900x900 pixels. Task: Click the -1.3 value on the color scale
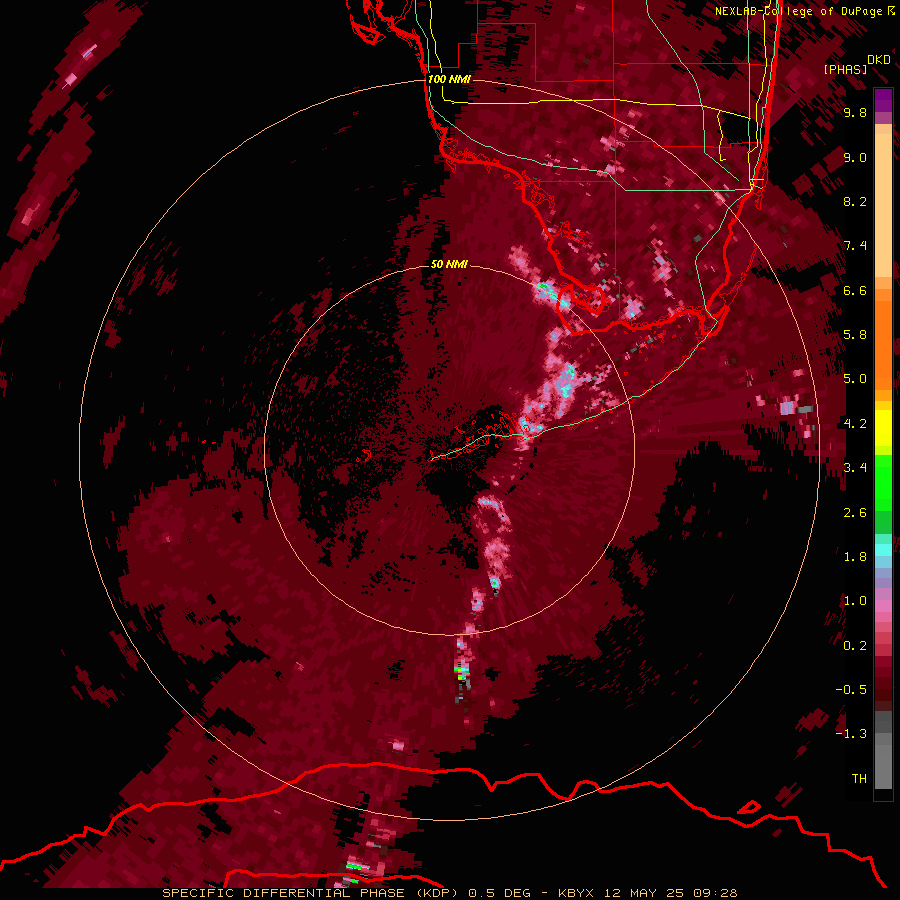pos(851,734)
